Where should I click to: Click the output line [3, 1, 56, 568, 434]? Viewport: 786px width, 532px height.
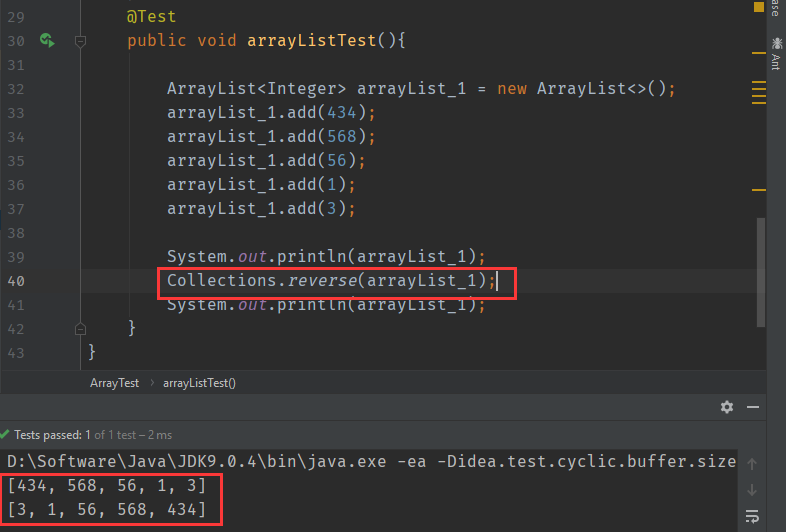106,509
